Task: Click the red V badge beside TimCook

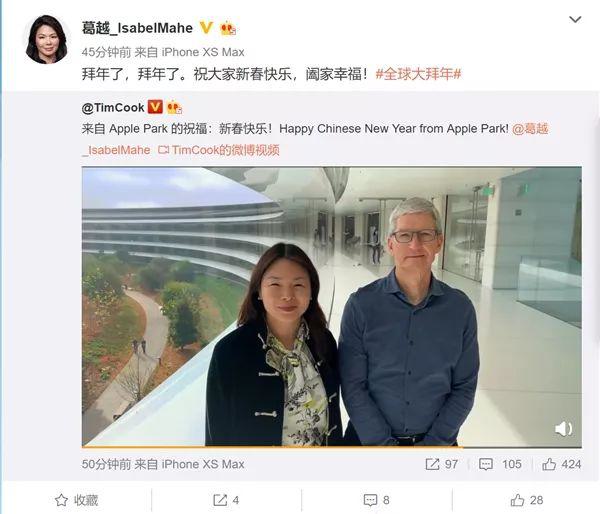Action: coord(155,107)
